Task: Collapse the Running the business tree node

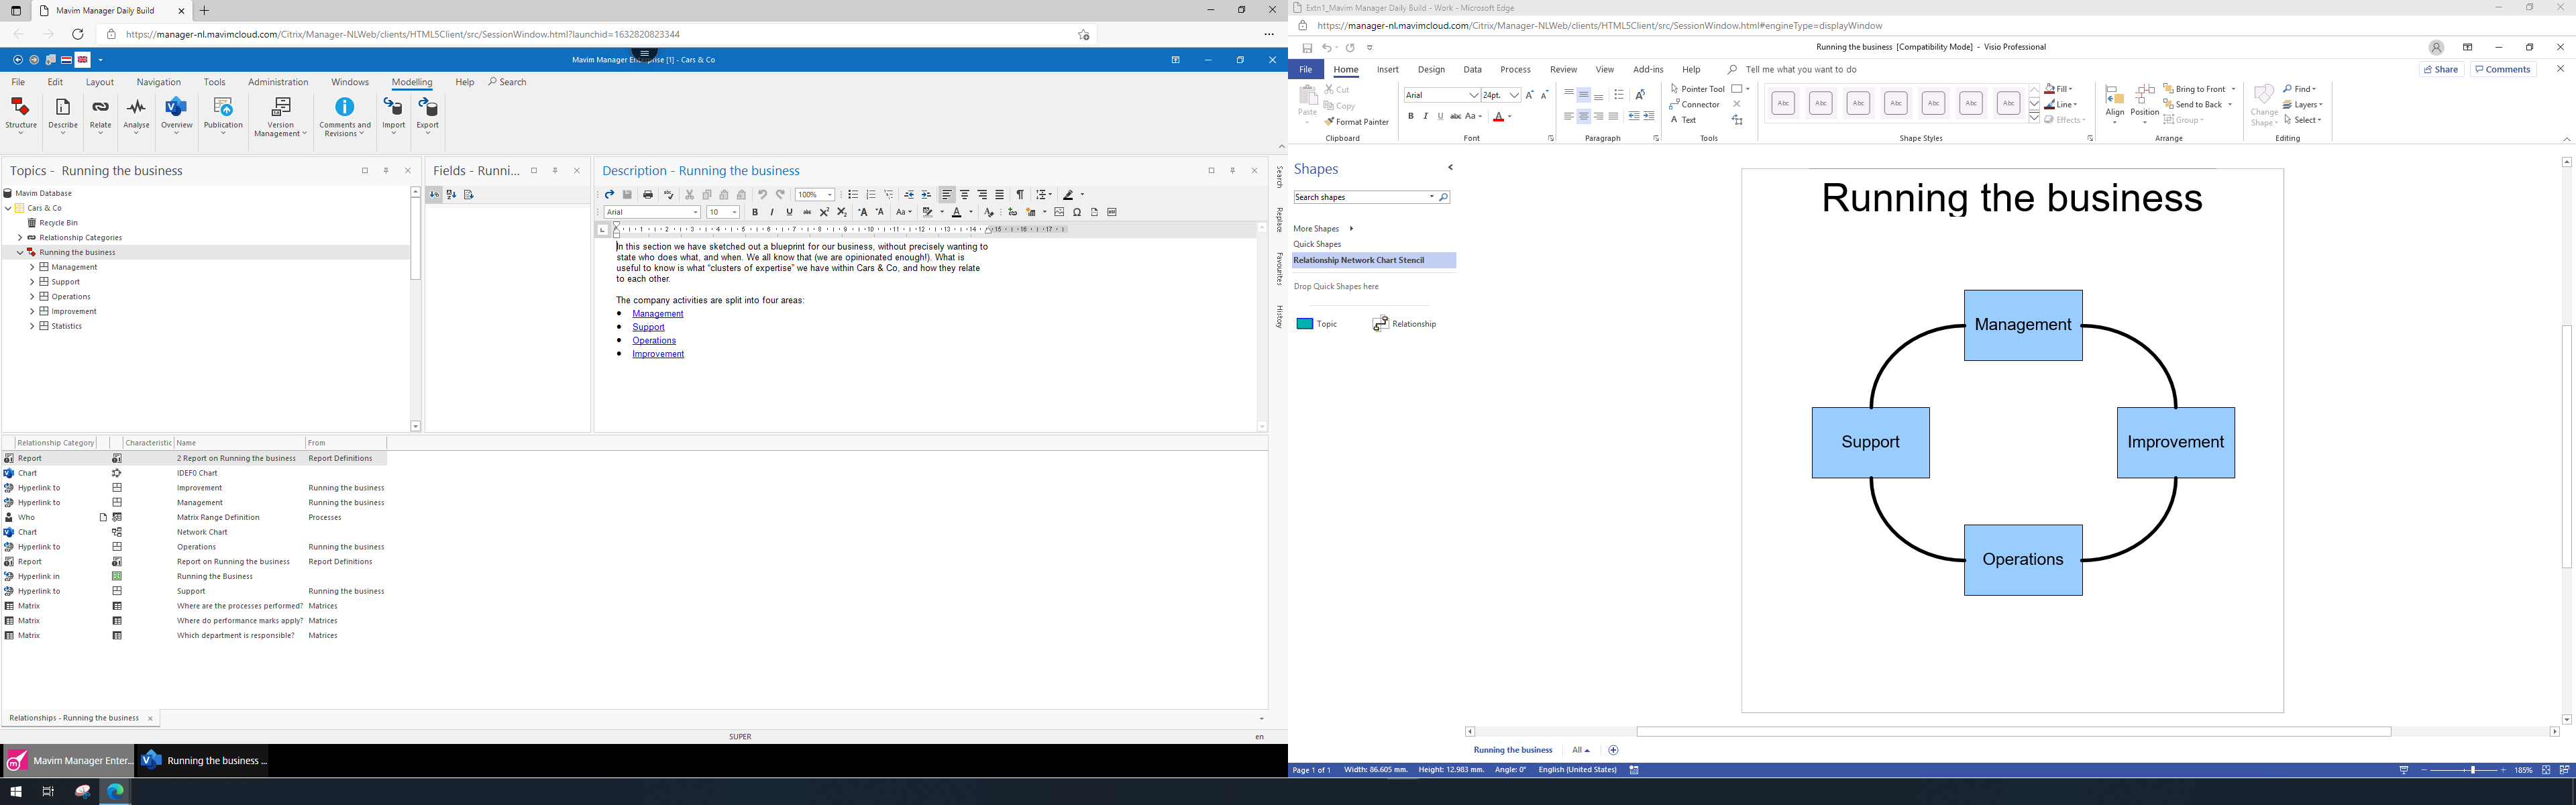Action: tap(20, 252)
